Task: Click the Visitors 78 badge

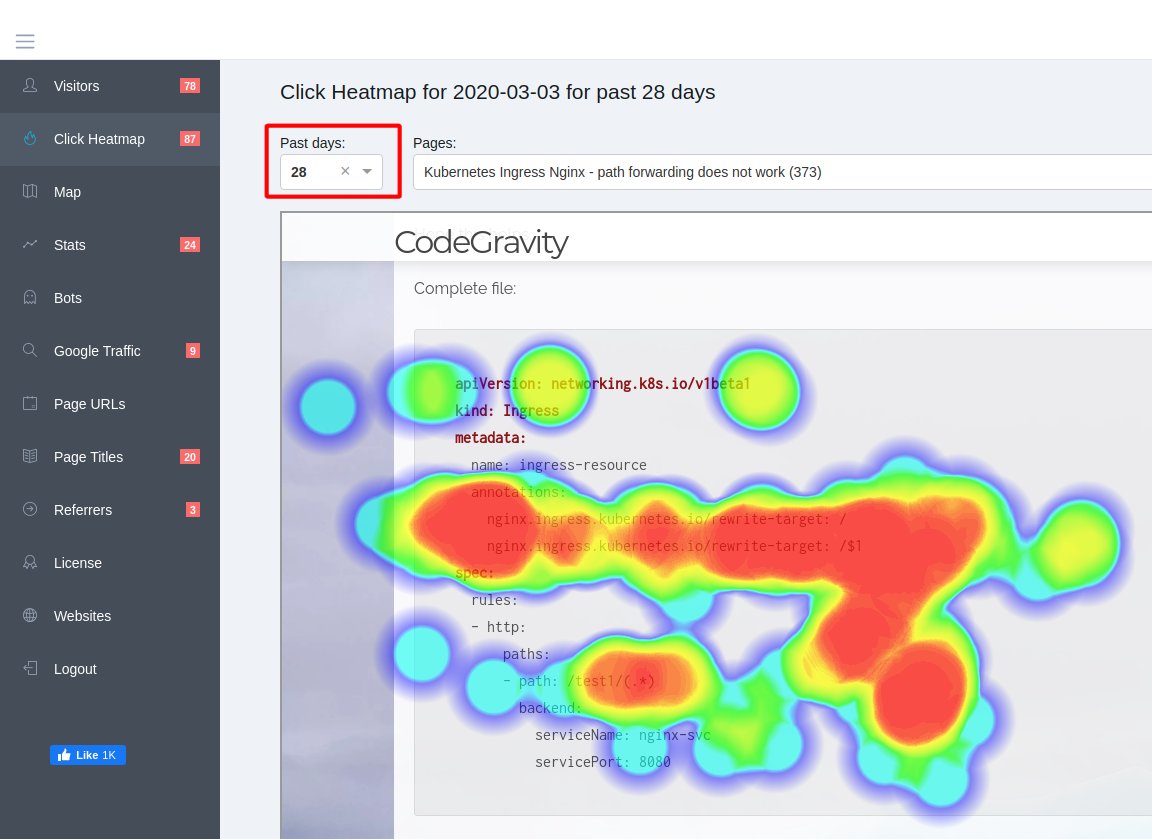Action: (x=190, y=86)
